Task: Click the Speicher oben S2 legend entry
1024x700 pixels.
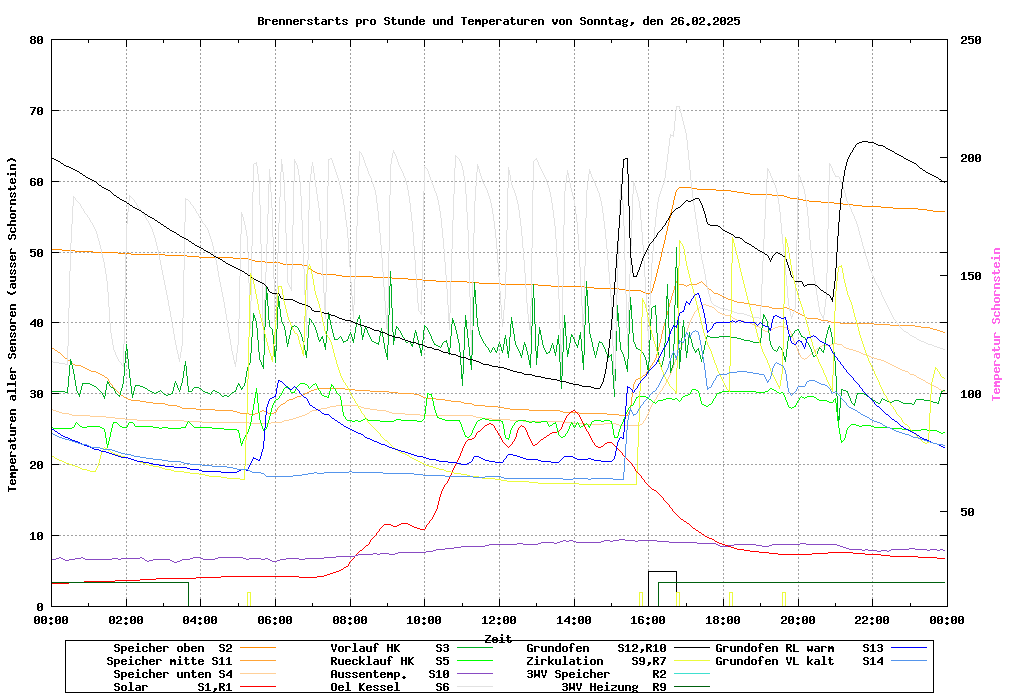Action: point(172,648)
